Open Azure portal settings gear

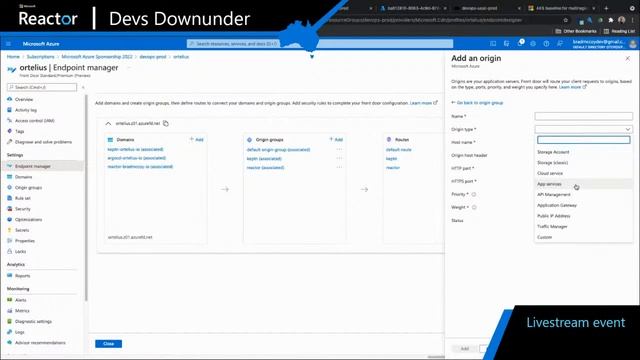[x=533, y=44]
